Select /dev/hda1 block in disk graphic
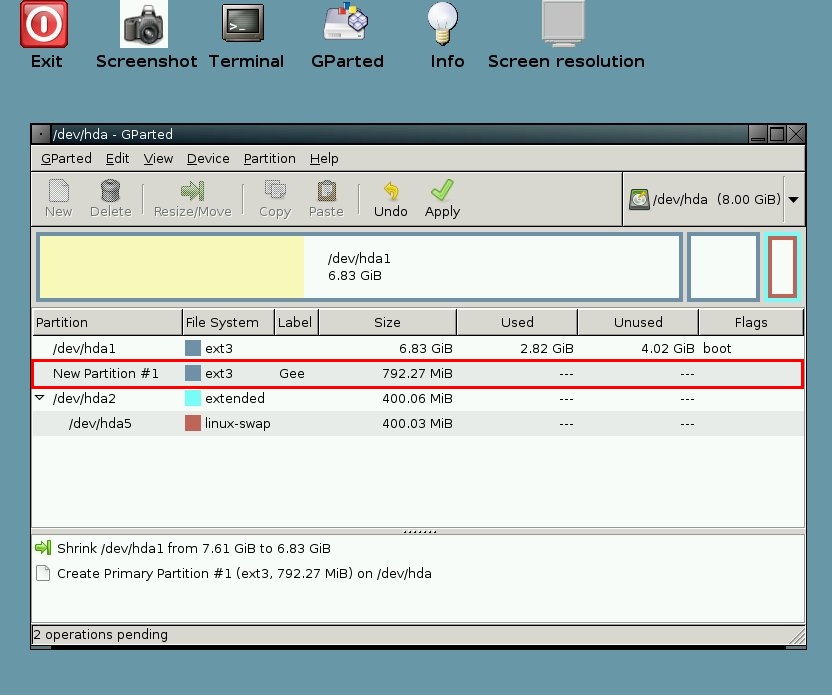 [x=359, y=267]
